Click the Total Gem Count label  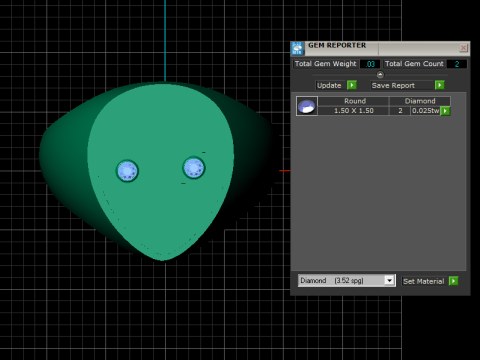(414, 64)
